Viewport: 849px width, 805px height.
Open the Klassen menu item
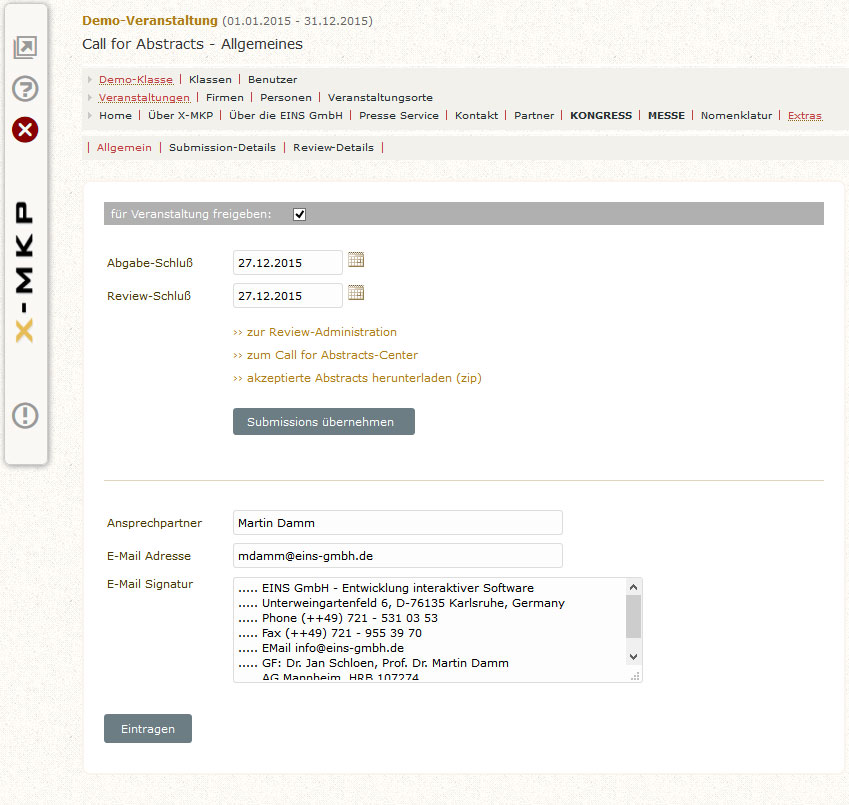[x=210, y=80]
